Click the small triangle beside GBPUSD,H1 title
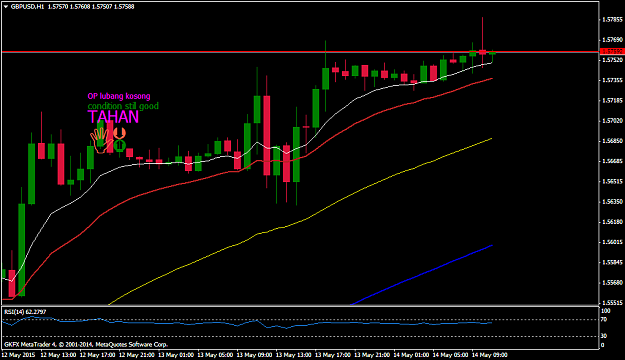 click(6, 7)
